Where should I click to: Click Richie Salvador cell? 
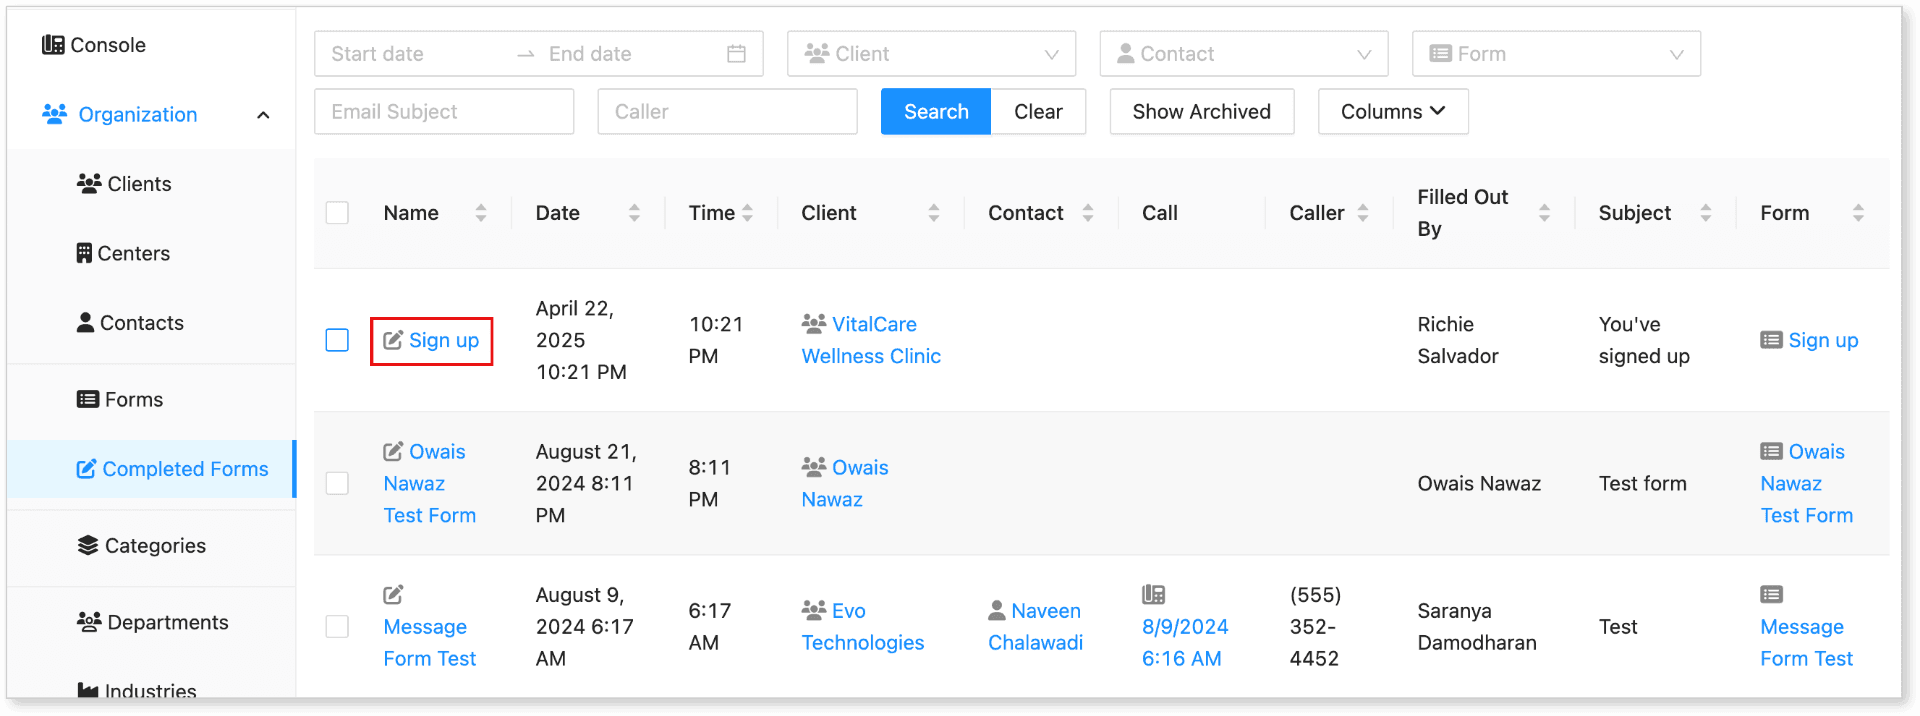coord(1458,340)
